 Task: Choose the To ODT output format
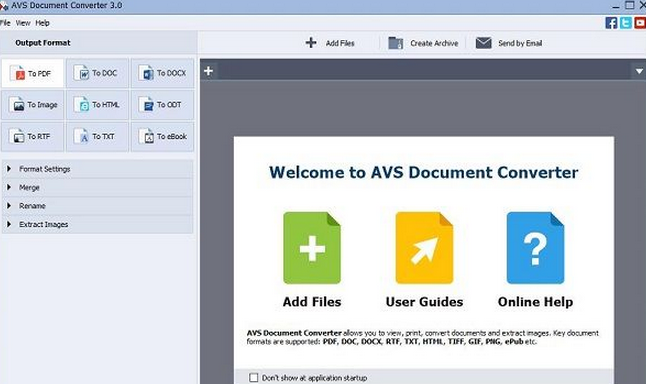pyautogui.click(x=162, y=105)
